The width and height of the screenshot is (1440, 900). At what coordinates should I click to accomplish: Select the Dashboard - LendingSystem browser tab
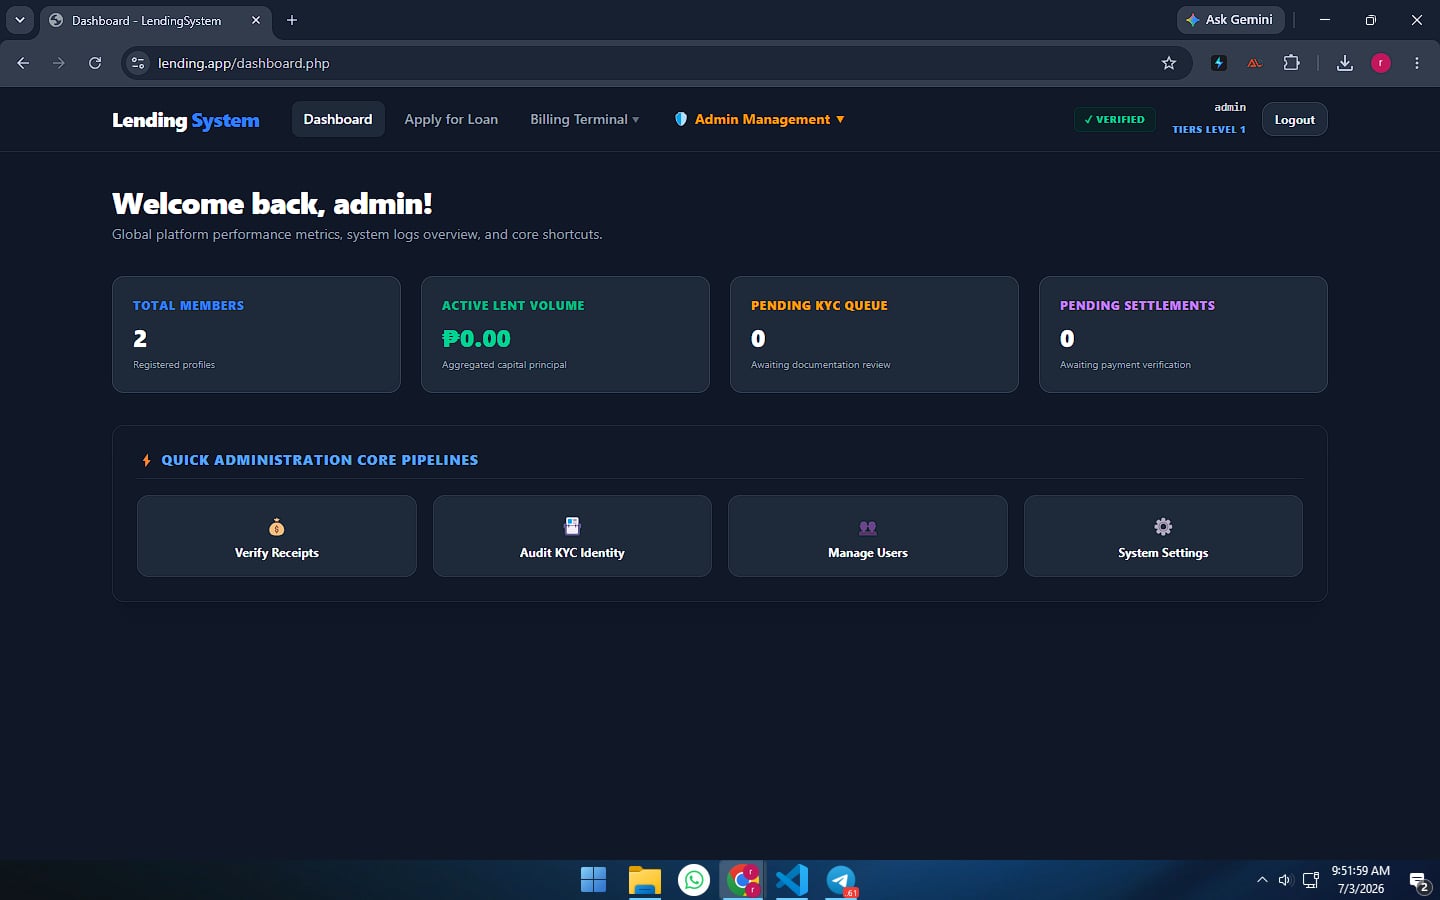coord(155,20)
